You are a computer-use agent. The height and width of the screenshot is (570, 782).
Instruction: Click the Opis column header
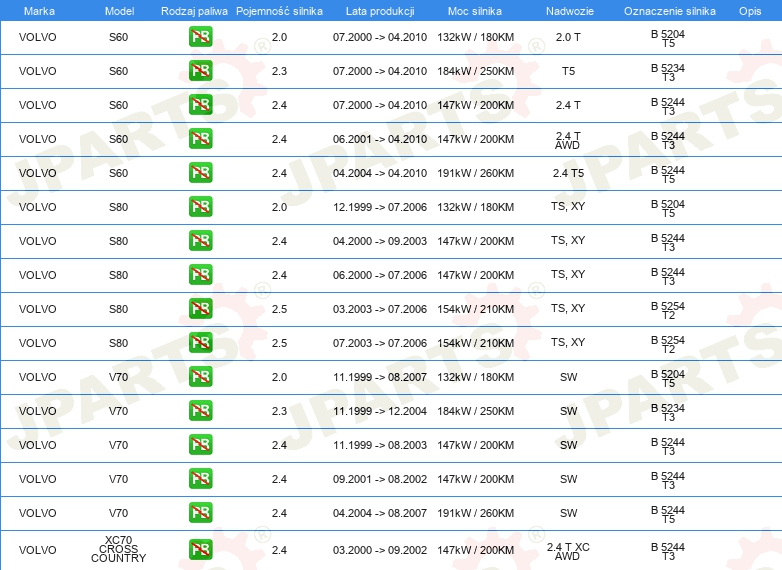(750, 11)
